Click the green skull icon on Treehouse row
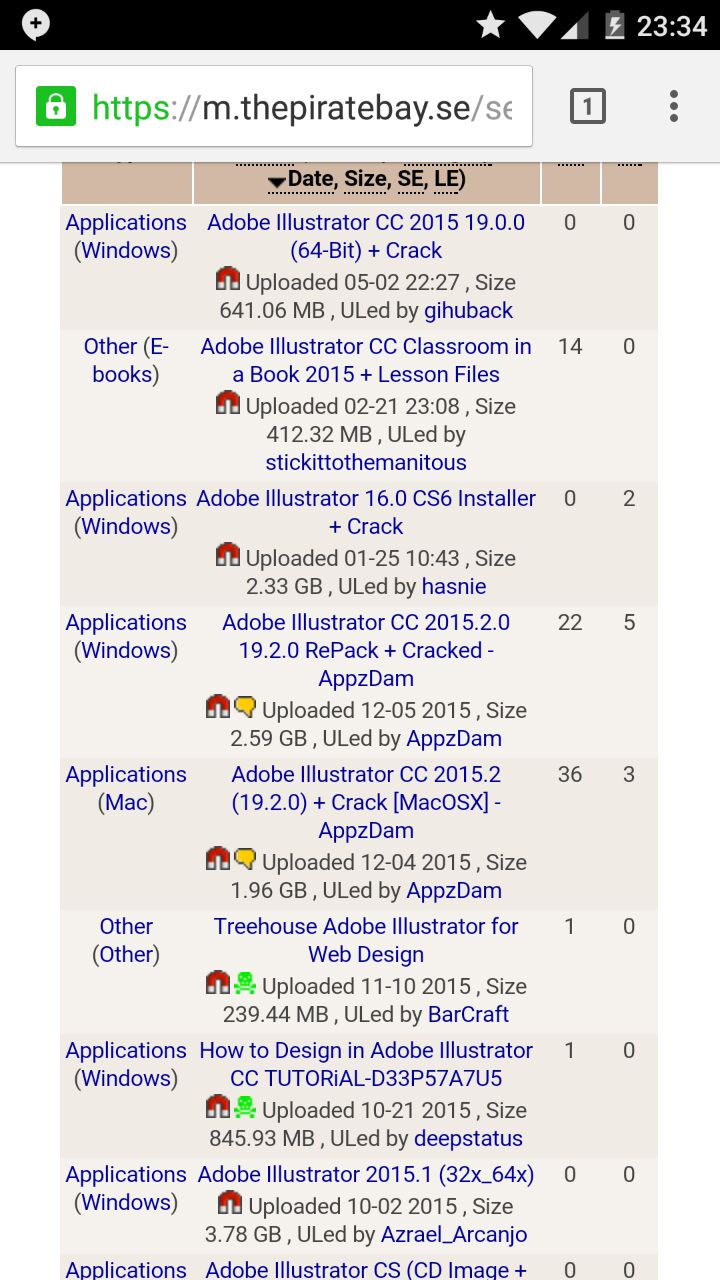 click(245, 983)
